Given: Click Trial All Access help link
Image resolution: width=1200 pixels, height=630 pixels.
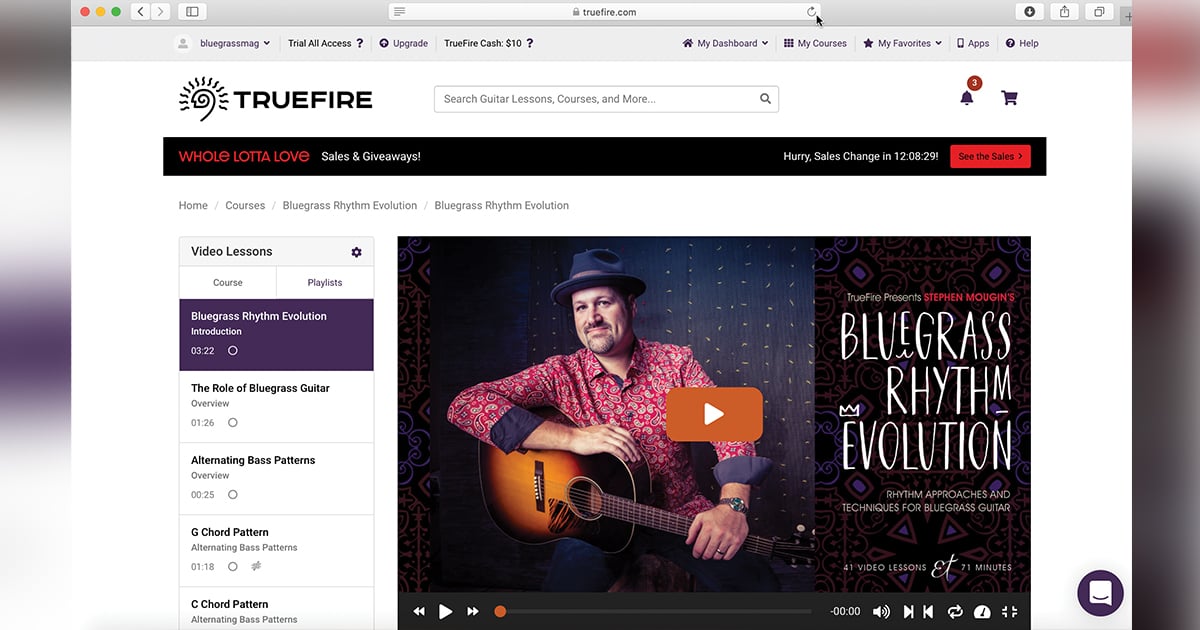Looking at the screenshot, I should 326,43.
